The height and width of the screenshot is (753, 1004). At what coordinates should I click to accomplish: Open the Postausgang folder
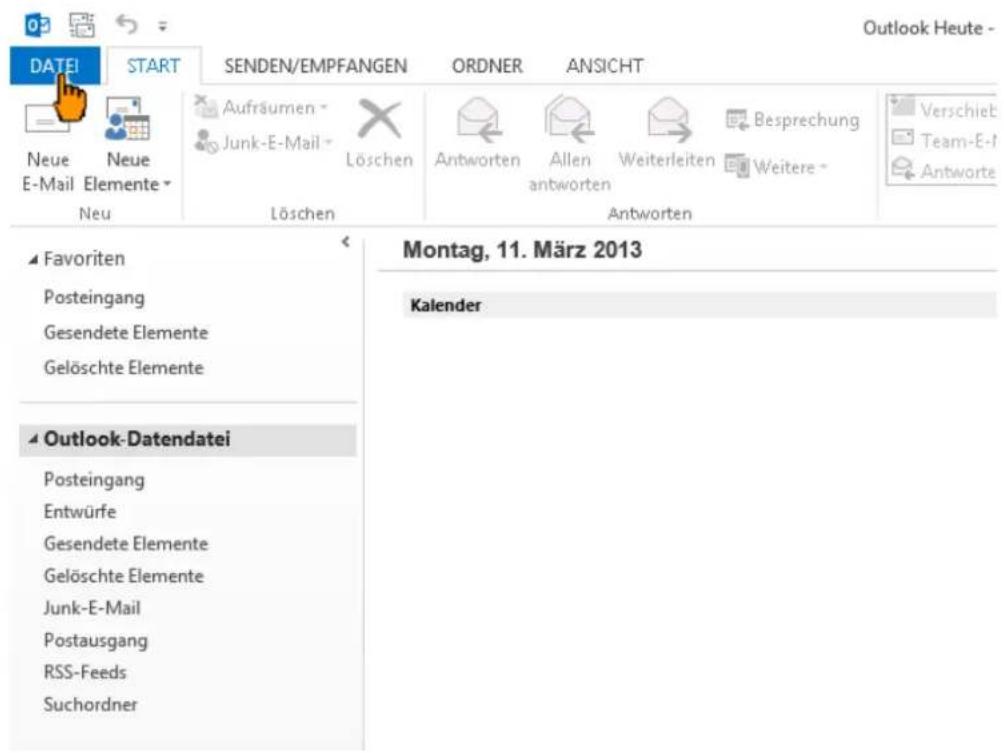coord(96,640)
